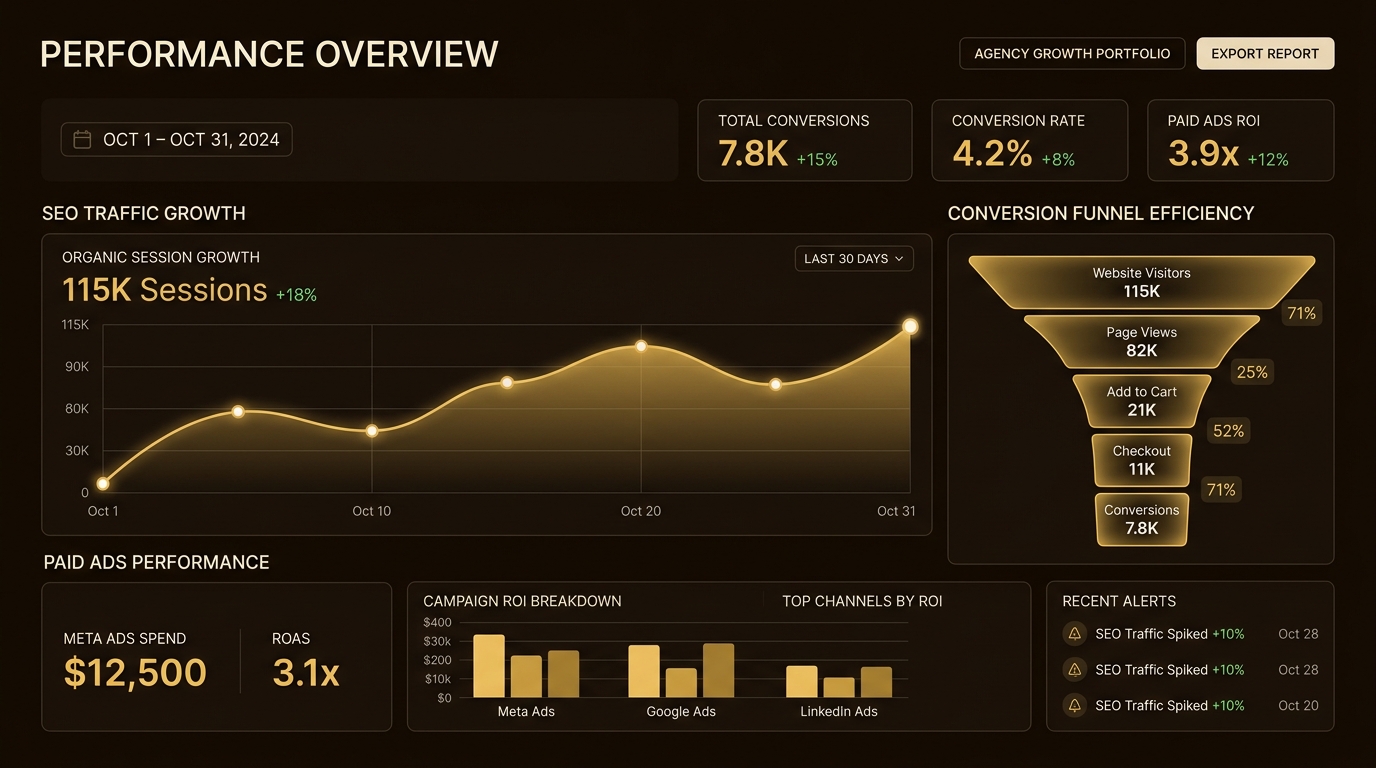This screenshot has height=768, width=1376.
Task: Click the Page Views funnel stage
Action: [x=1142, y=342]
